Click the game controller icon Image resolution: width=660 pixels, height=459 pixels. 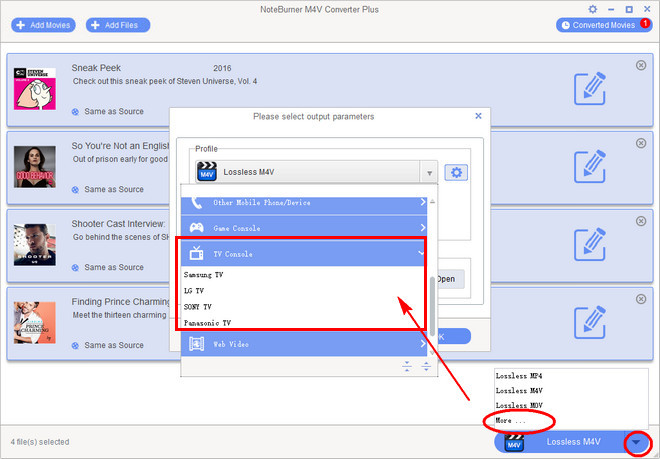click(x=197, y=228)
